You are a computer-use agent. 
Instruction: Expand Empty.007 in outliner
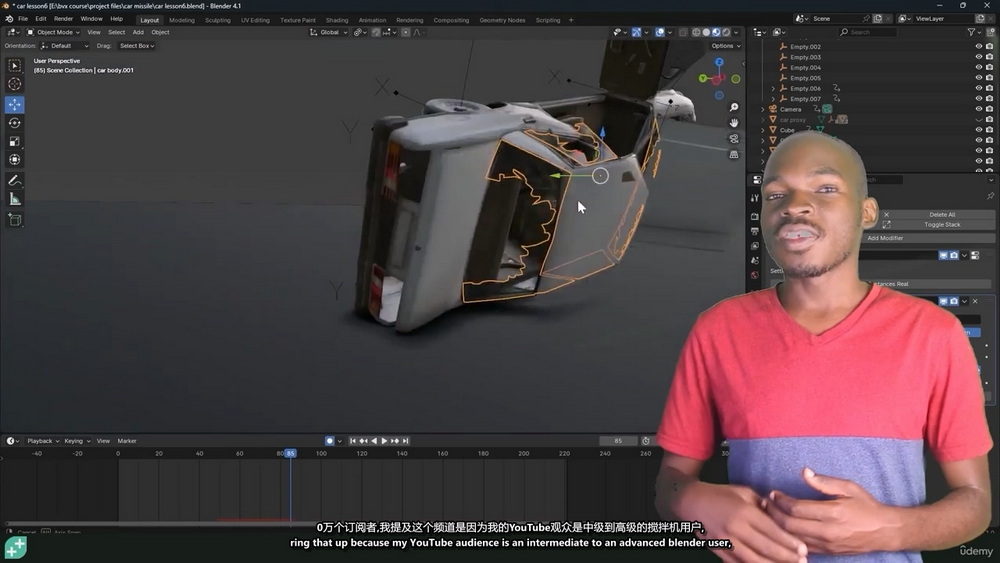click(x=773, y=99)
